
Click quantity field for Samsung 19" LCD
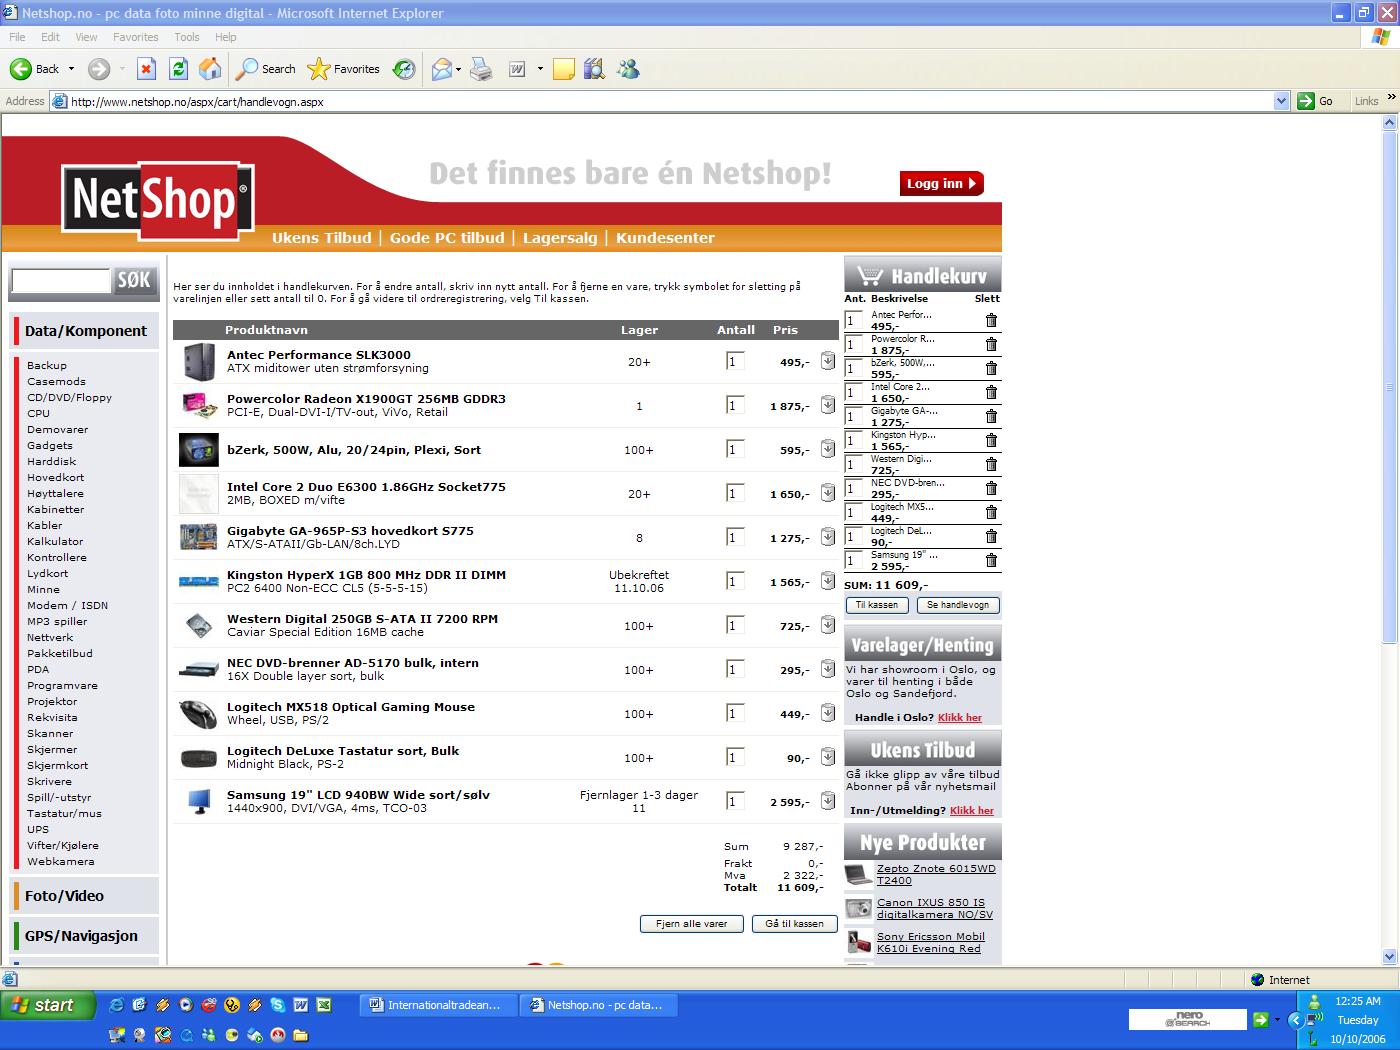[735, 801]
